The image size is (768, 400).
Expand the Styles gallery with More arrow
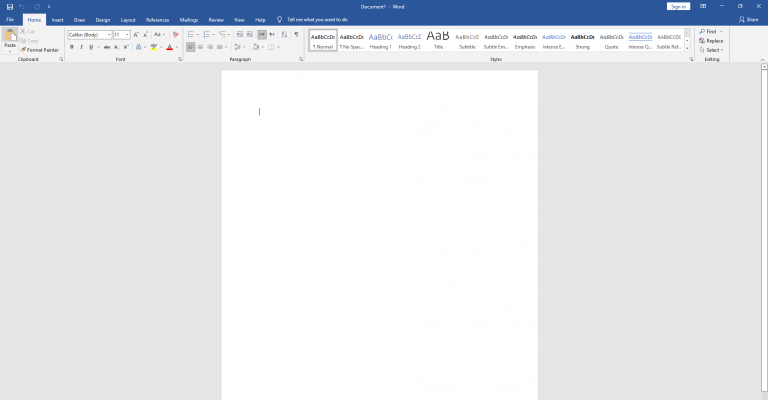click(687, 49)
